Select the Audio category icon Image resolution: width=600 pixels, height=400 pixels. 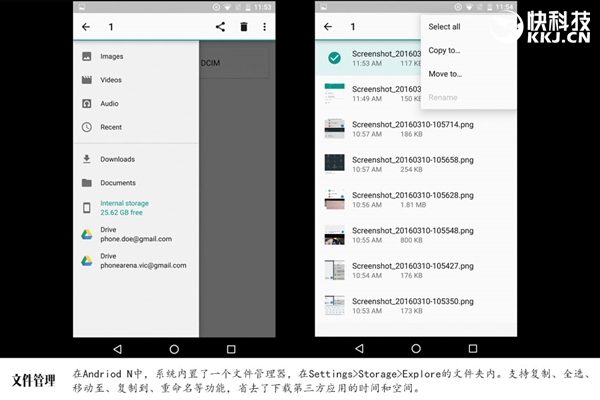pos(87,103)
